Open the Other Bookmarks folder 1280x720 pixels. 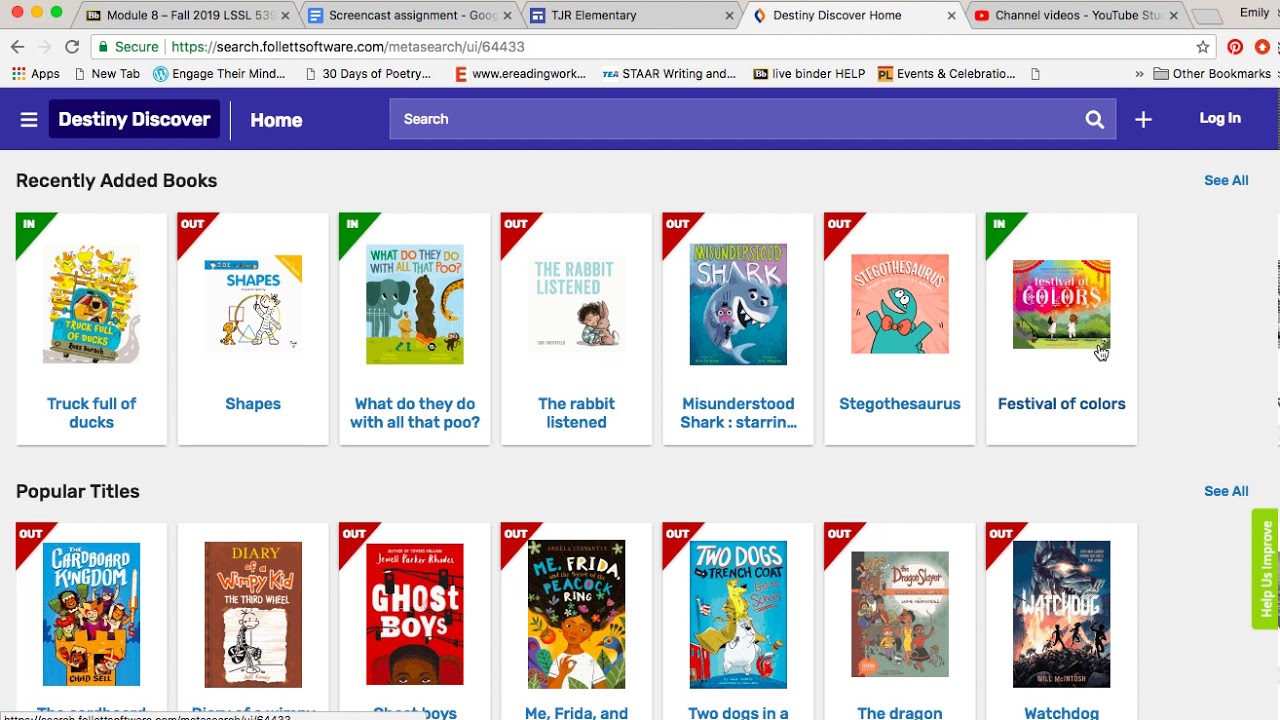pos(1212,74)
